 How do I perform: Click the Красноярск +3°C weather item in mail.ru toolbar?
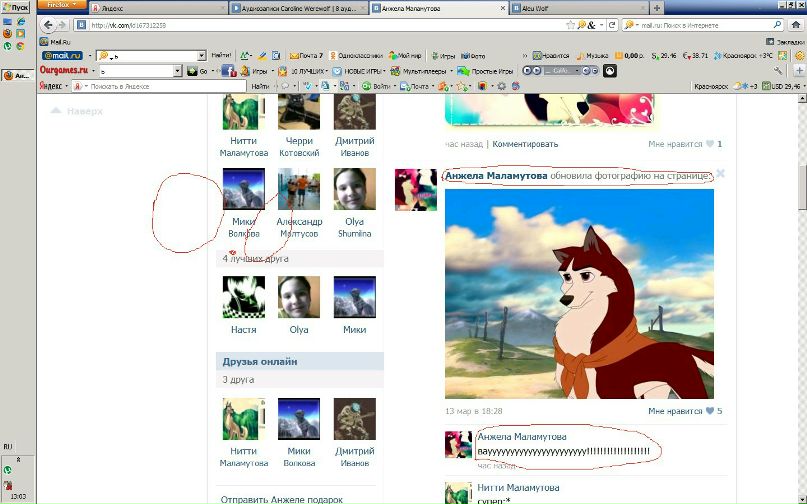[743, 56]
